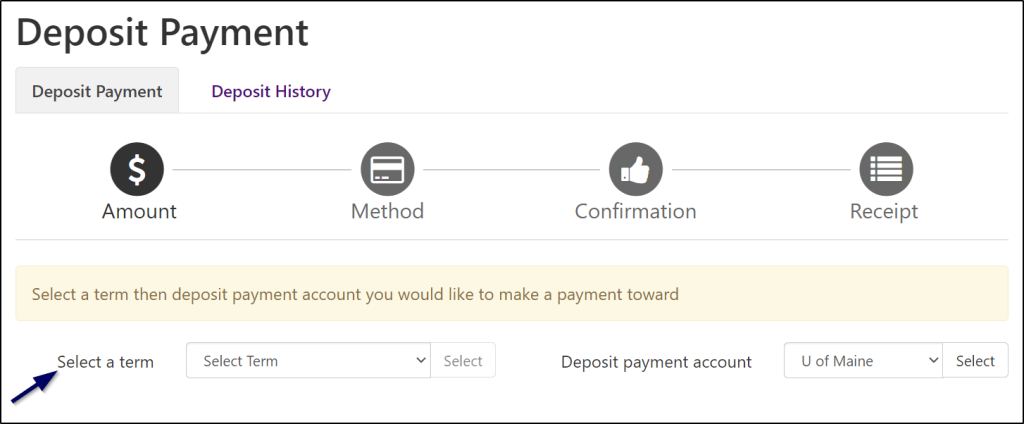1024x424 pixels.
Task: Click the list-style Receipt step icon
Action: click(885, 170)
